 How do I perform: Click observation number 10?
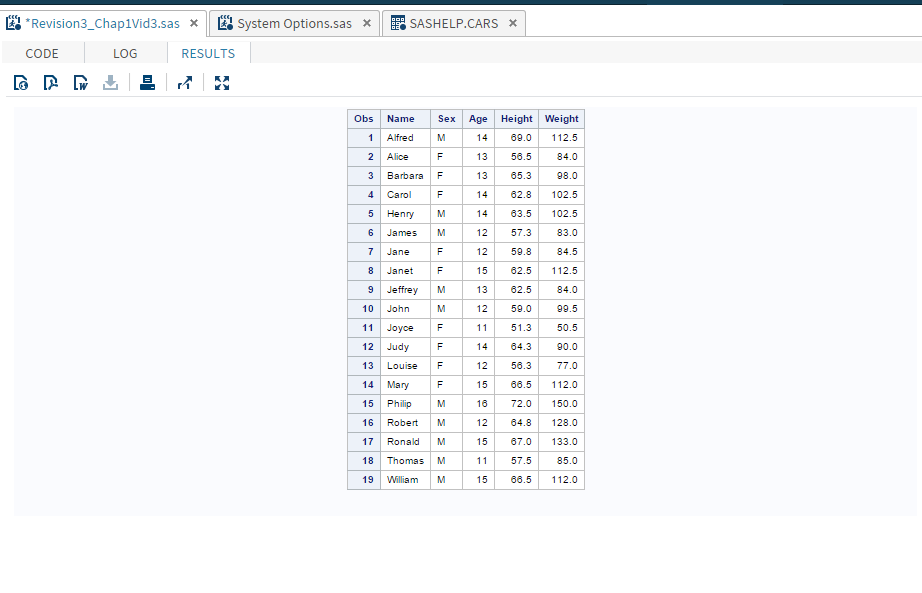tap(364, 309)
